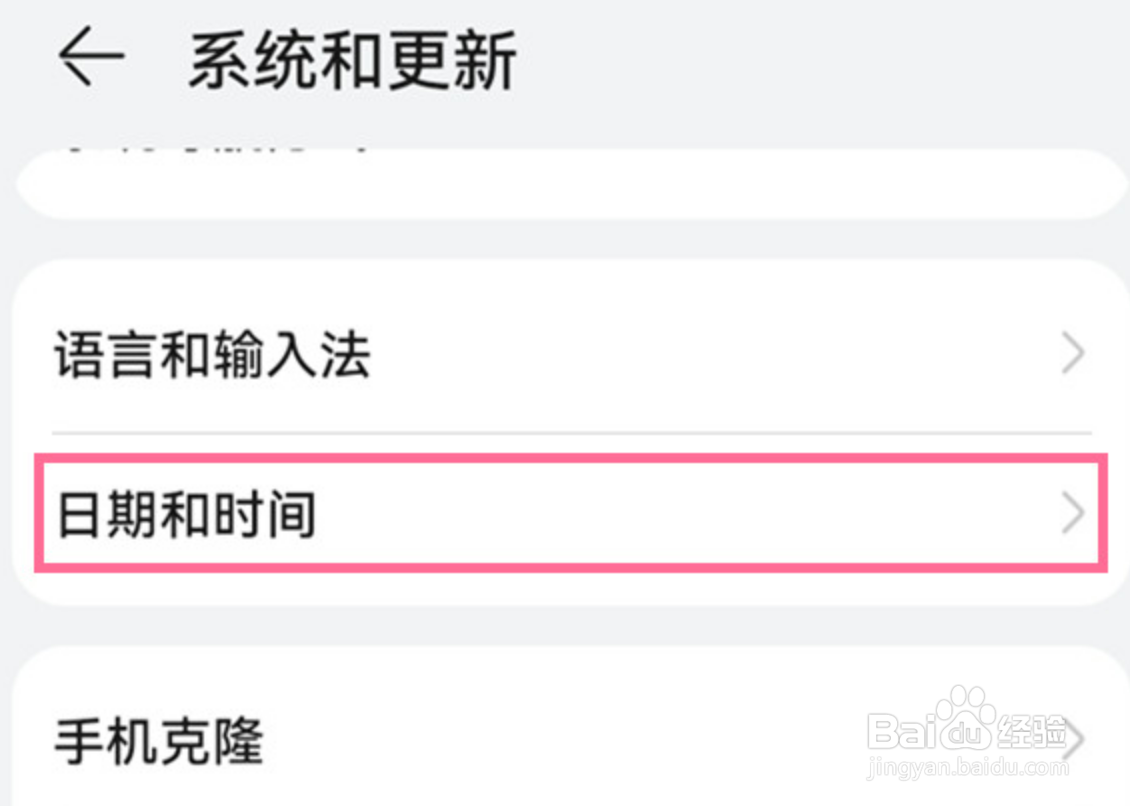This screenshot has height=806, width=1130.
Task: Click the chevron on the 日期和时间 row
Action: 1073,514
